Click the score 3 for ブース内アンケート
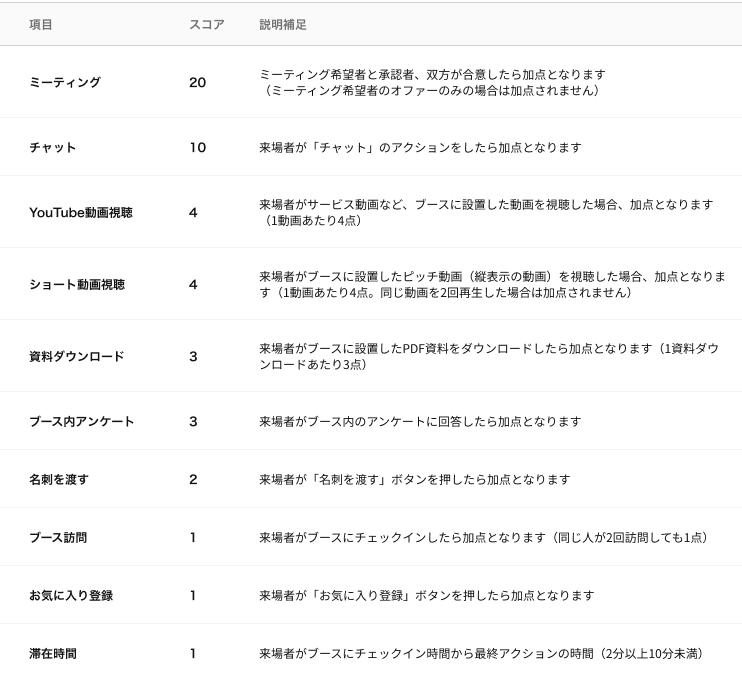Viewport: 742px width, 680px height. tap(193, 422)
